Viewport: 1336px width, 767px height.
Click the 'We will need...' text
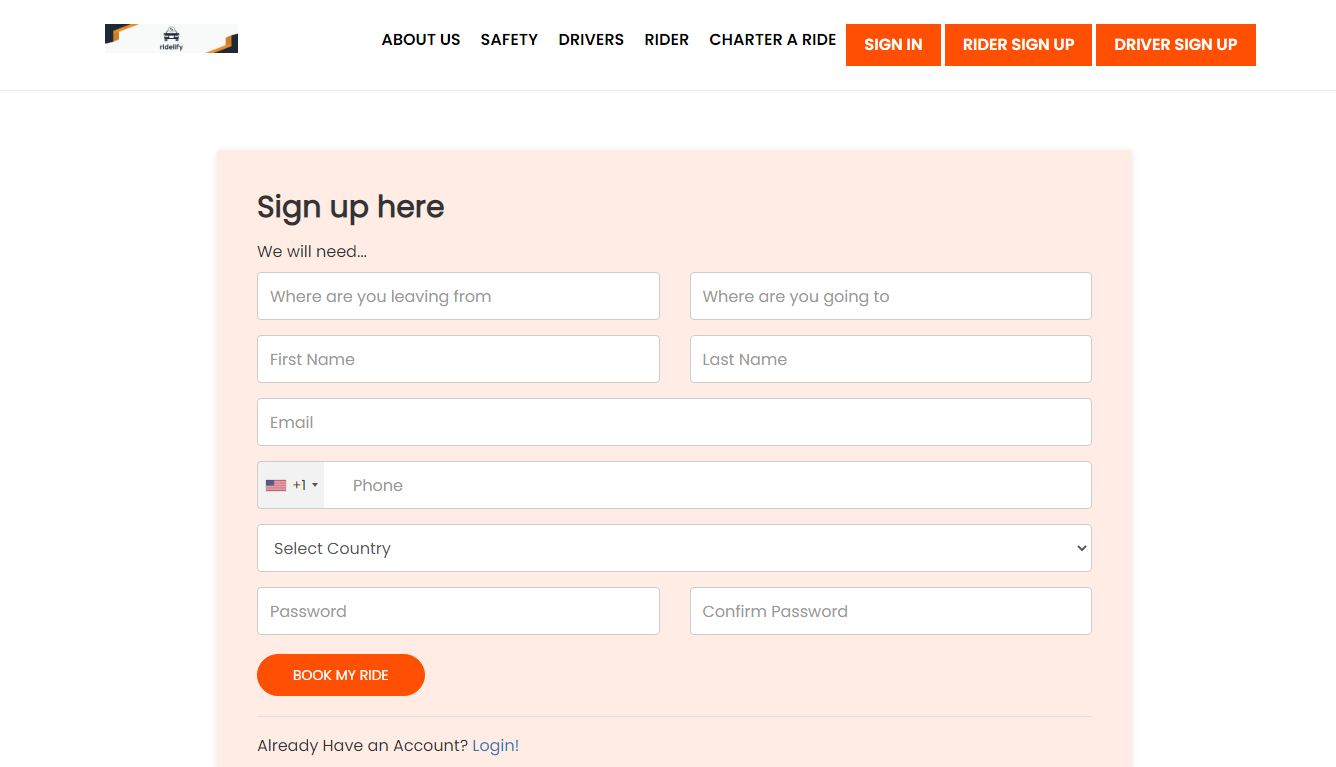pyautogui.click(x=312, y=251)
